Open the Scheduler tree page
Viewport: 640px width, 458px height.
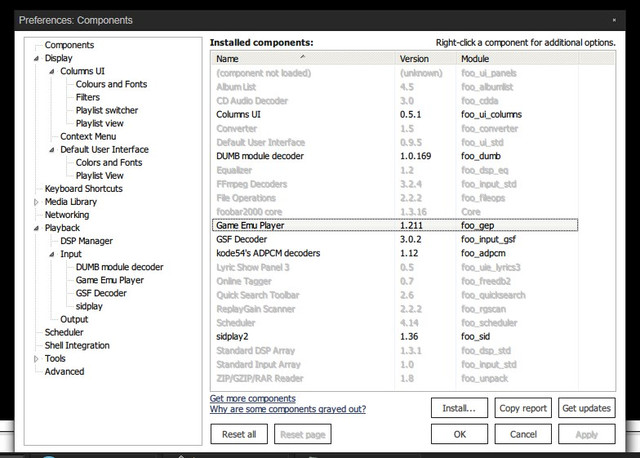(64, 332)
